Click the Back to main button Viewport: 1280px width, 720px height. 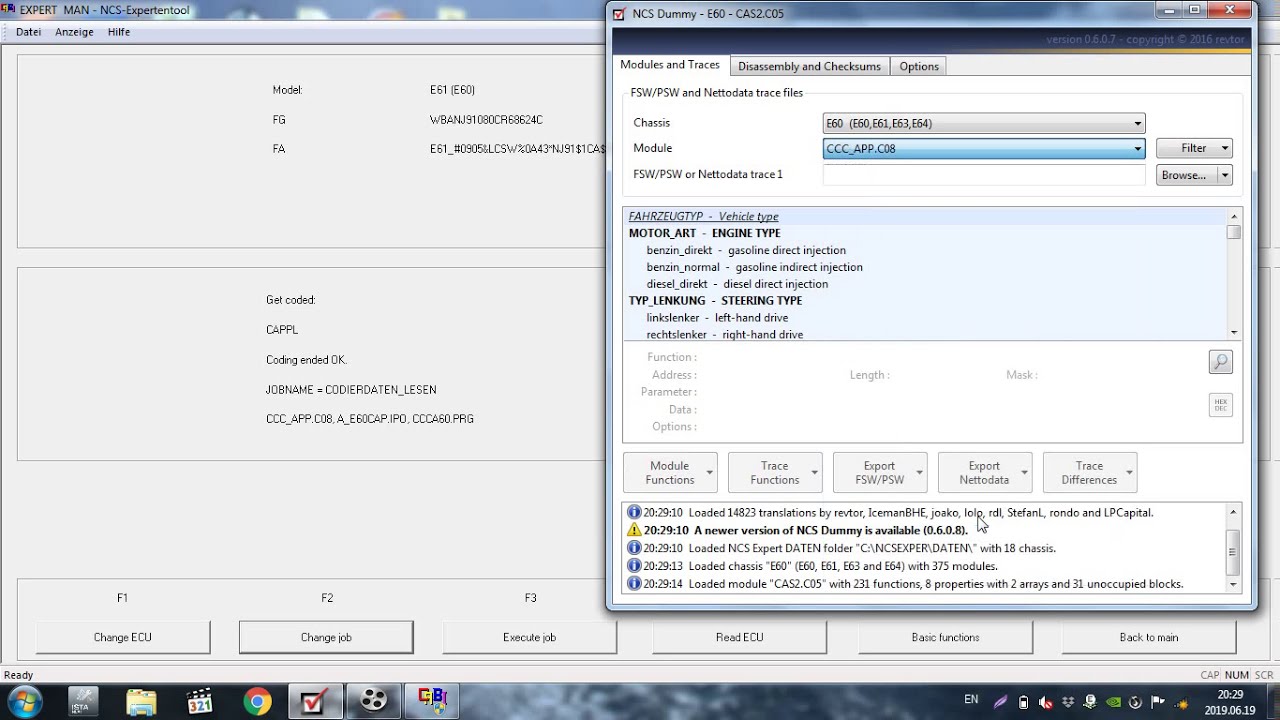(1149, 637)
